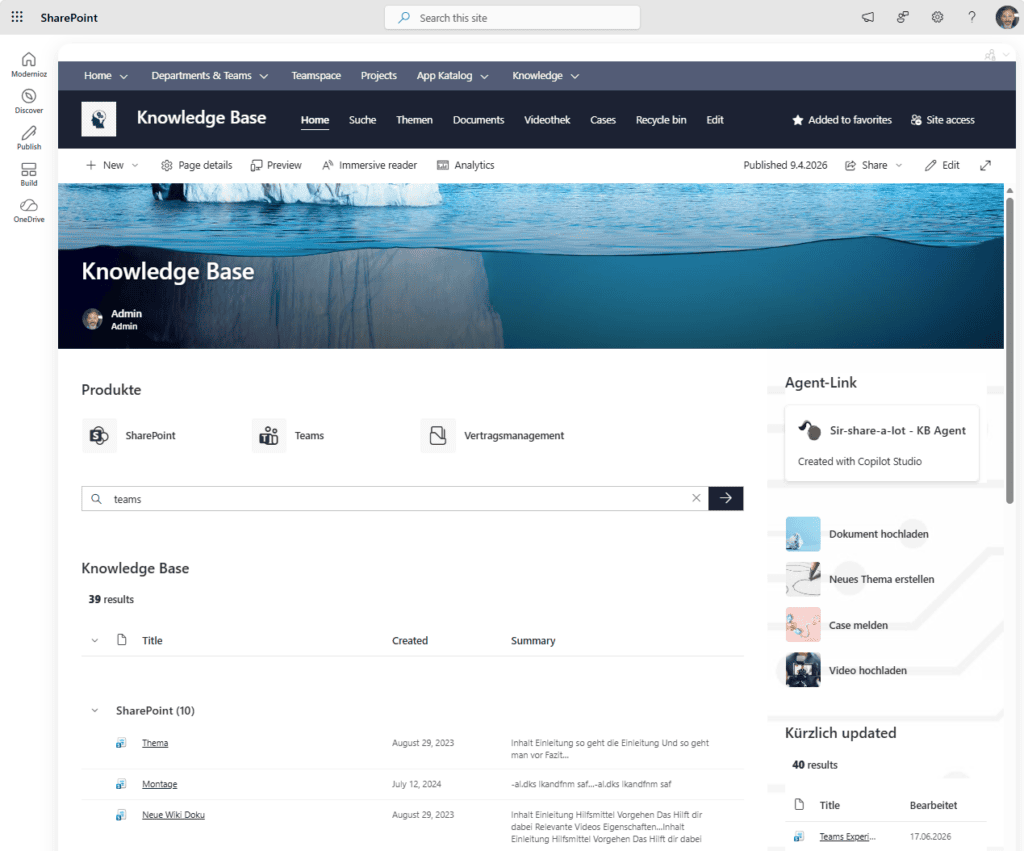Open the Share dropdown

pyautogui.click(x=874, y=165)
